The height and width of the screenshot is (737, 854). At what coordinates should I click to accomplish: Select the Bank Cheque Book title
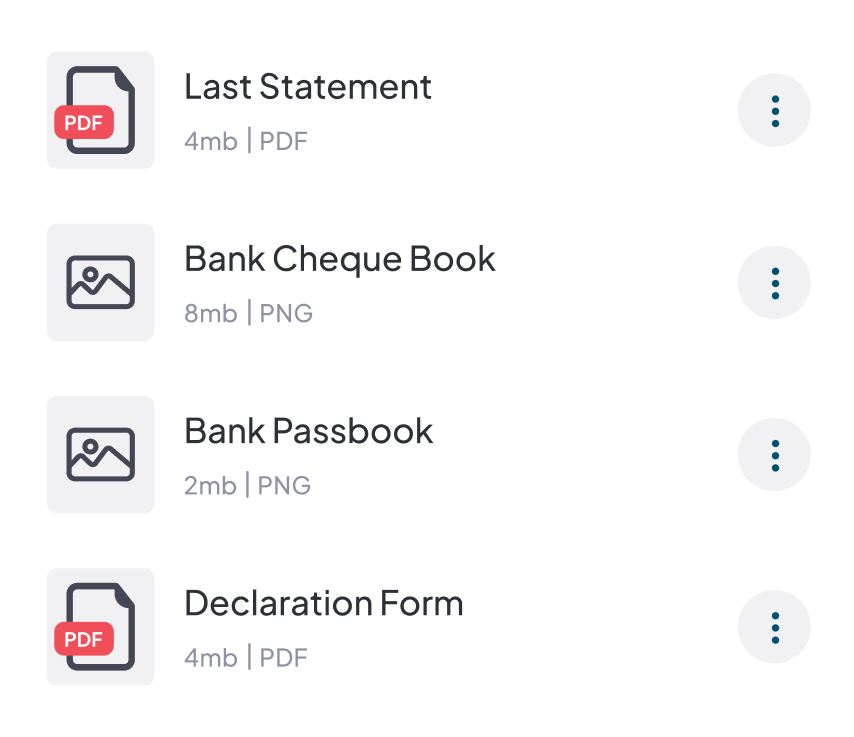[x=340, y=259]
